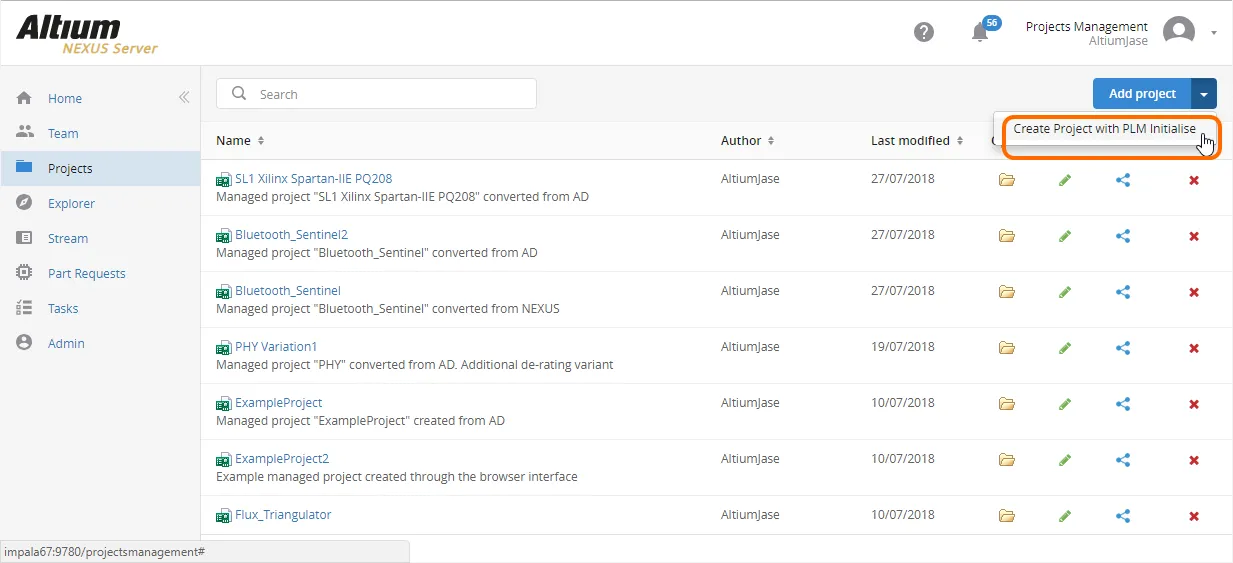Screen dimensions: 1233x563
Task: Open the Stream page
Action: click(x=68, y=238)
